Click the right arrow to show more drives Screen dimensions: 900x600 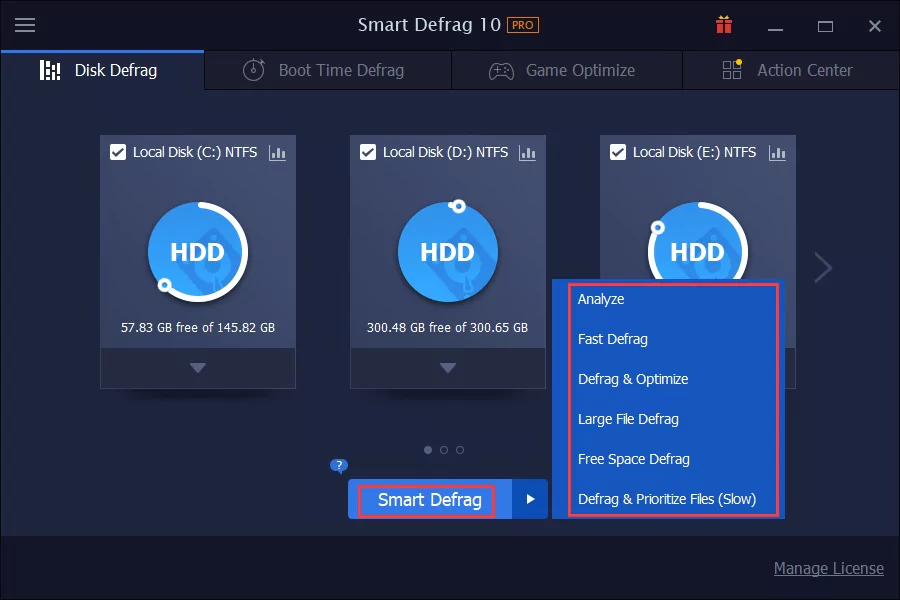point(822,267)
